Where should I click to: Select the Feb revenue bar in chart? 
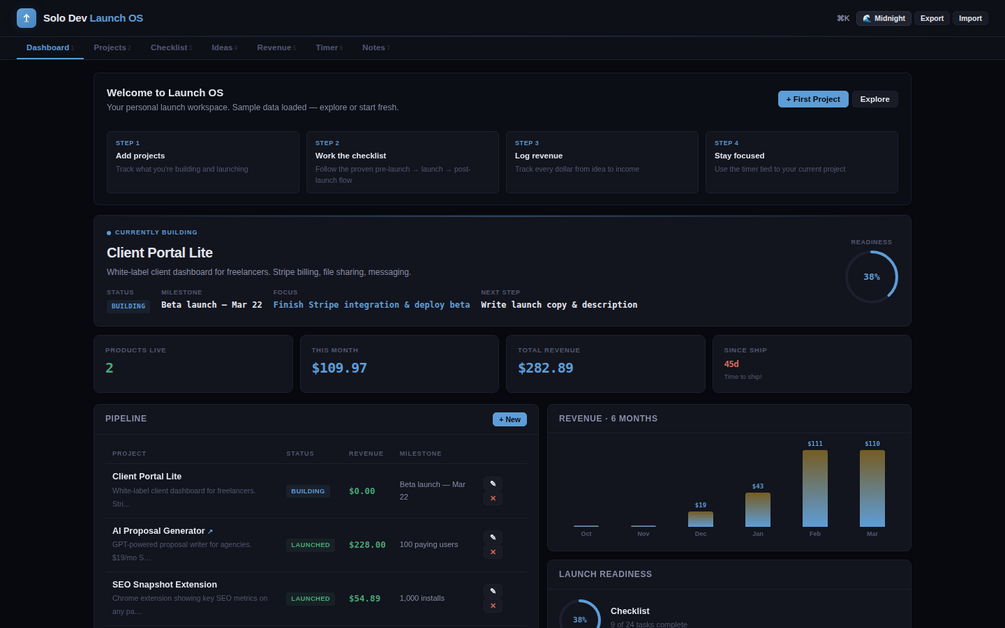click(815, 488)
